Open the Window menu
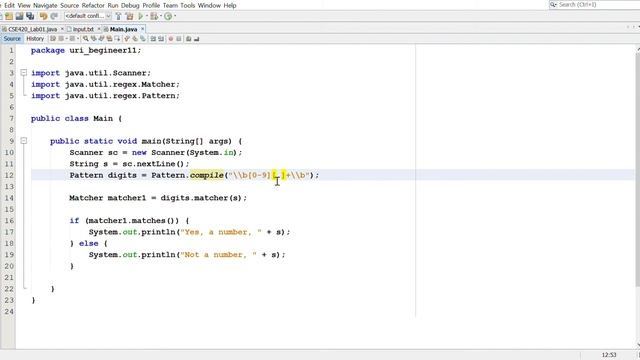This screenshot has width=640, height=360. click(209, 5)
